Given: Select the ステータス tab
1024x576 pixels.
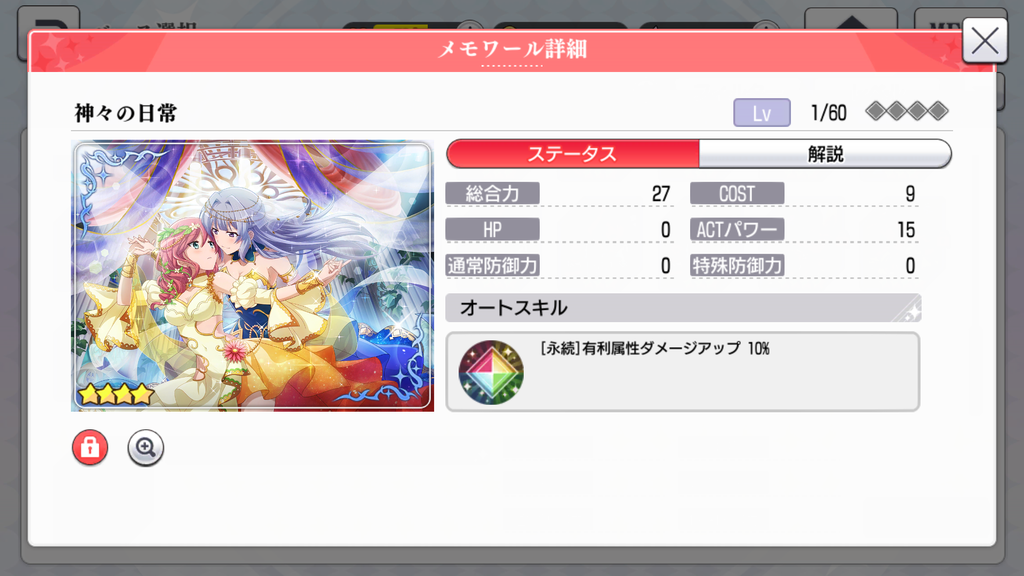Looking at the screenshot, I should click(573, 154).
